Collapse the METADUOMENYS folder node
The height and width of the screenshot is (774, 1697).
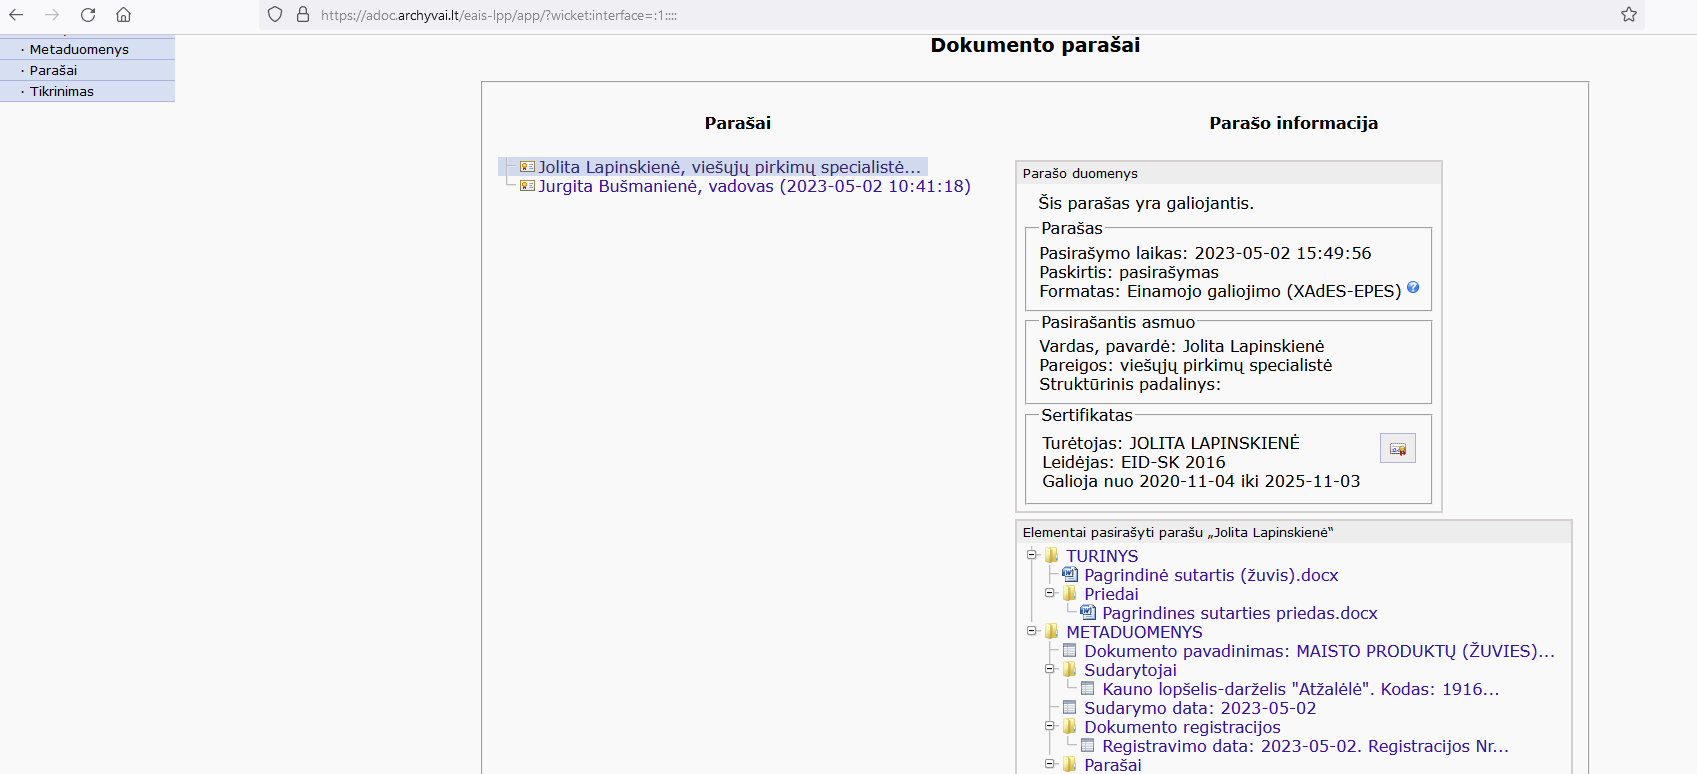(1032, 631)
